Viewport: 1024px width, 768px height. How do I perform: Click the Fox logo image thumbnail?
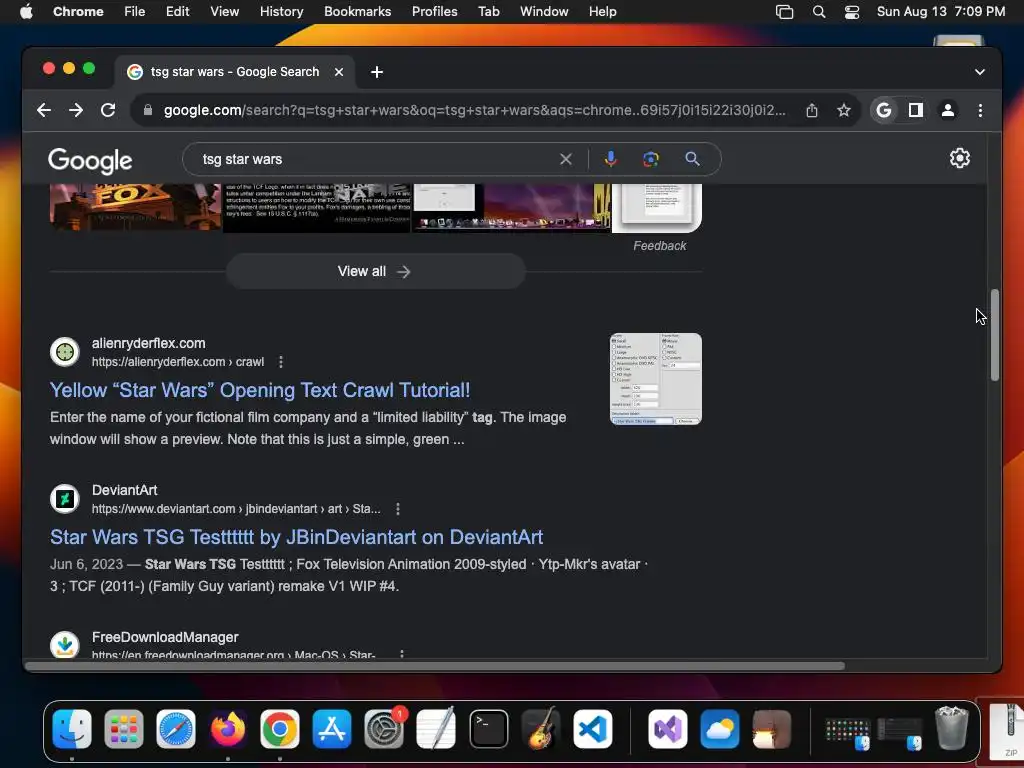[136, 207]
